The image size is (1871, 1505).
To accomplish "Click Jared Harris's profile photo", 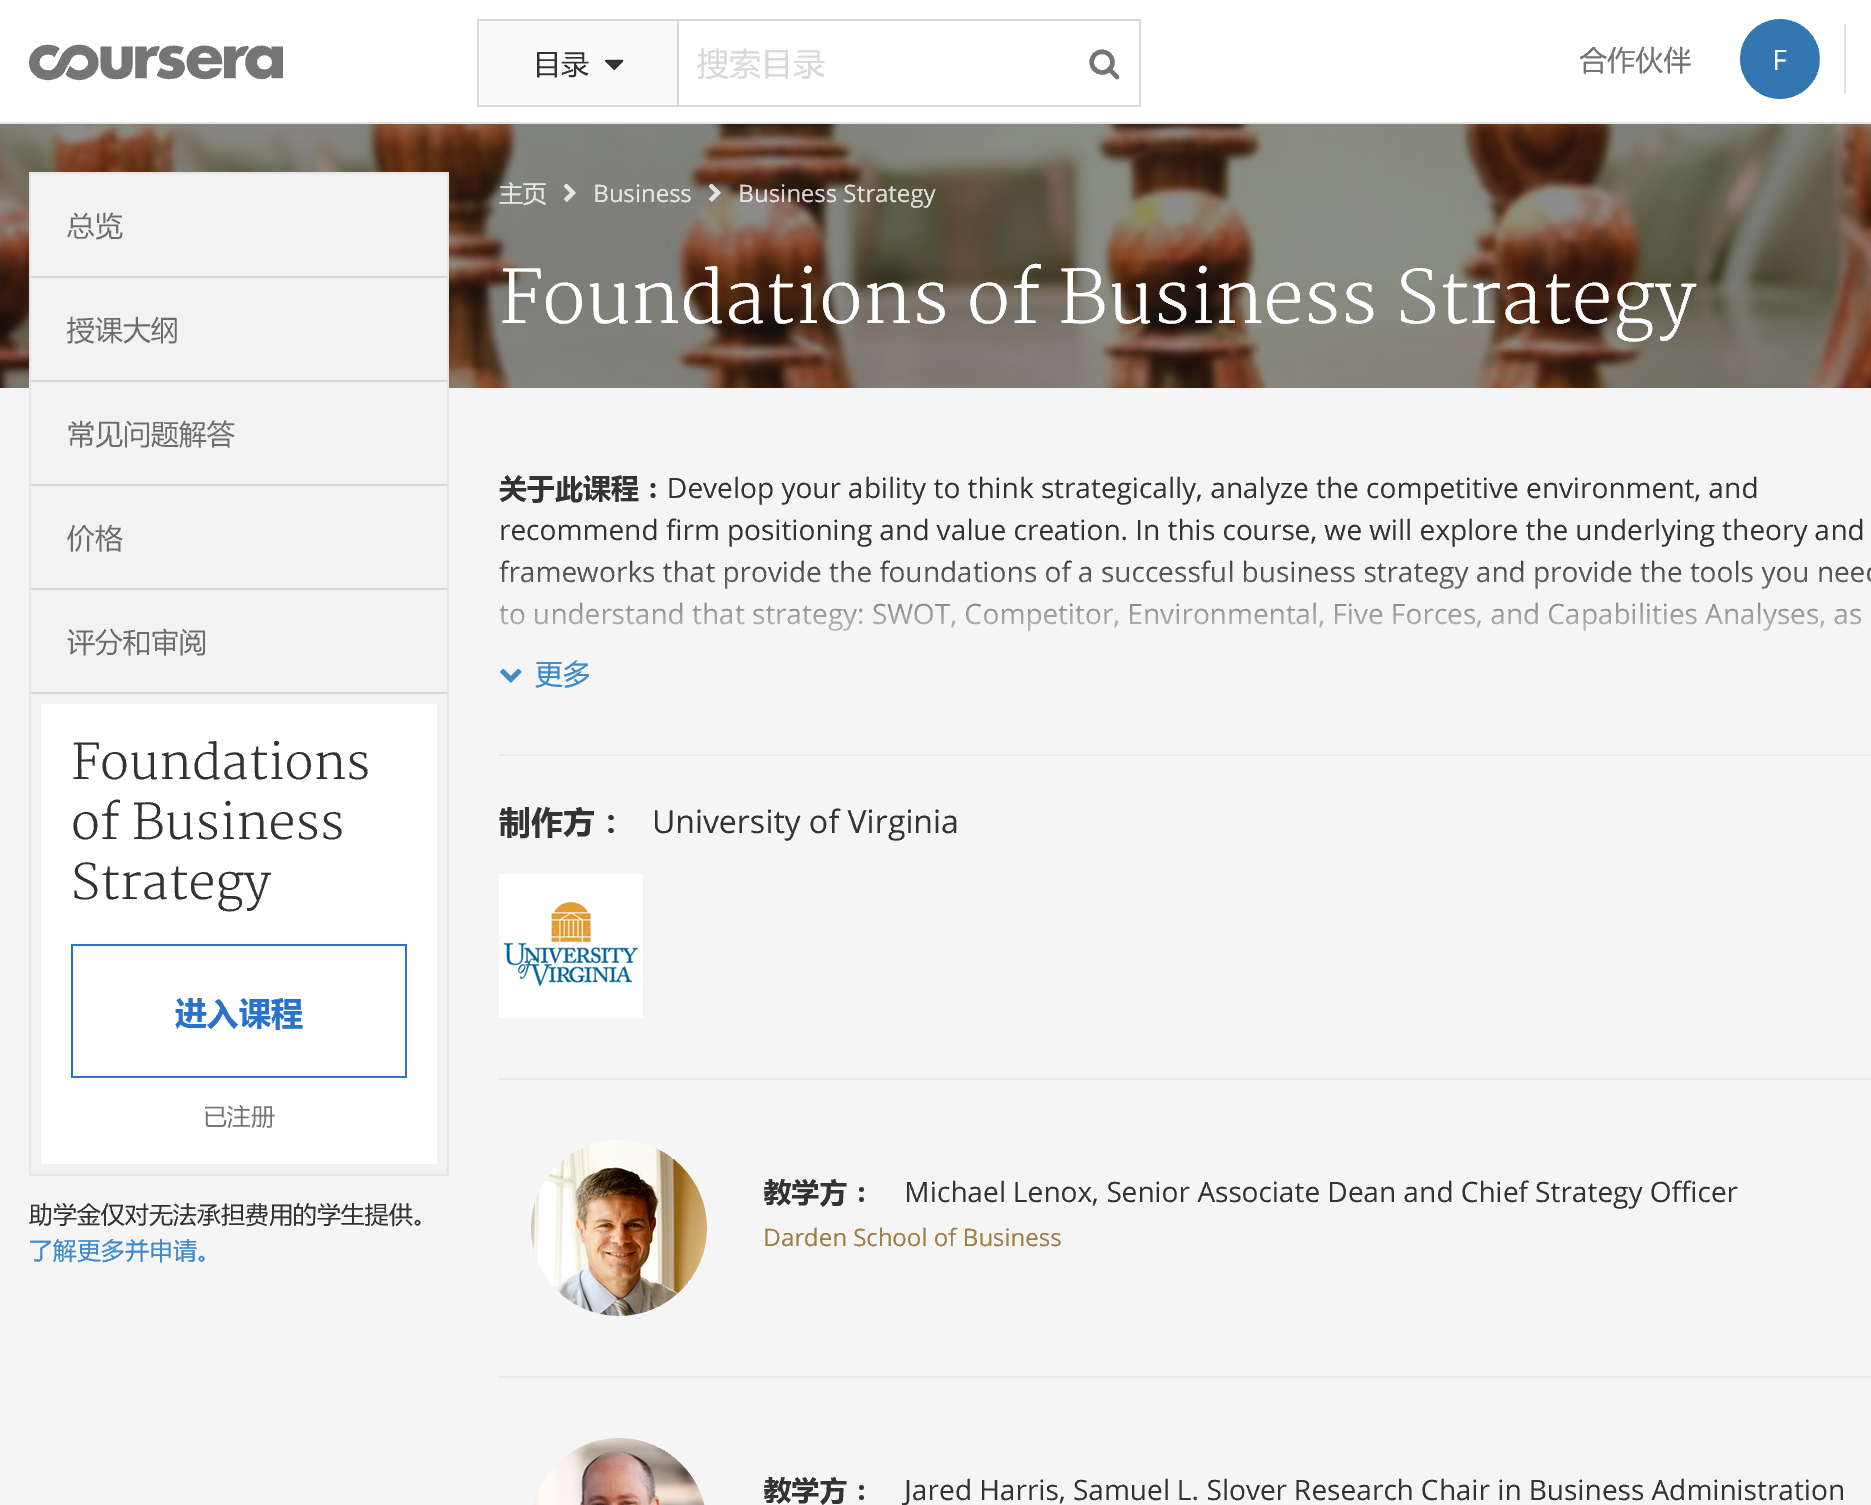I will [619, 1472].
